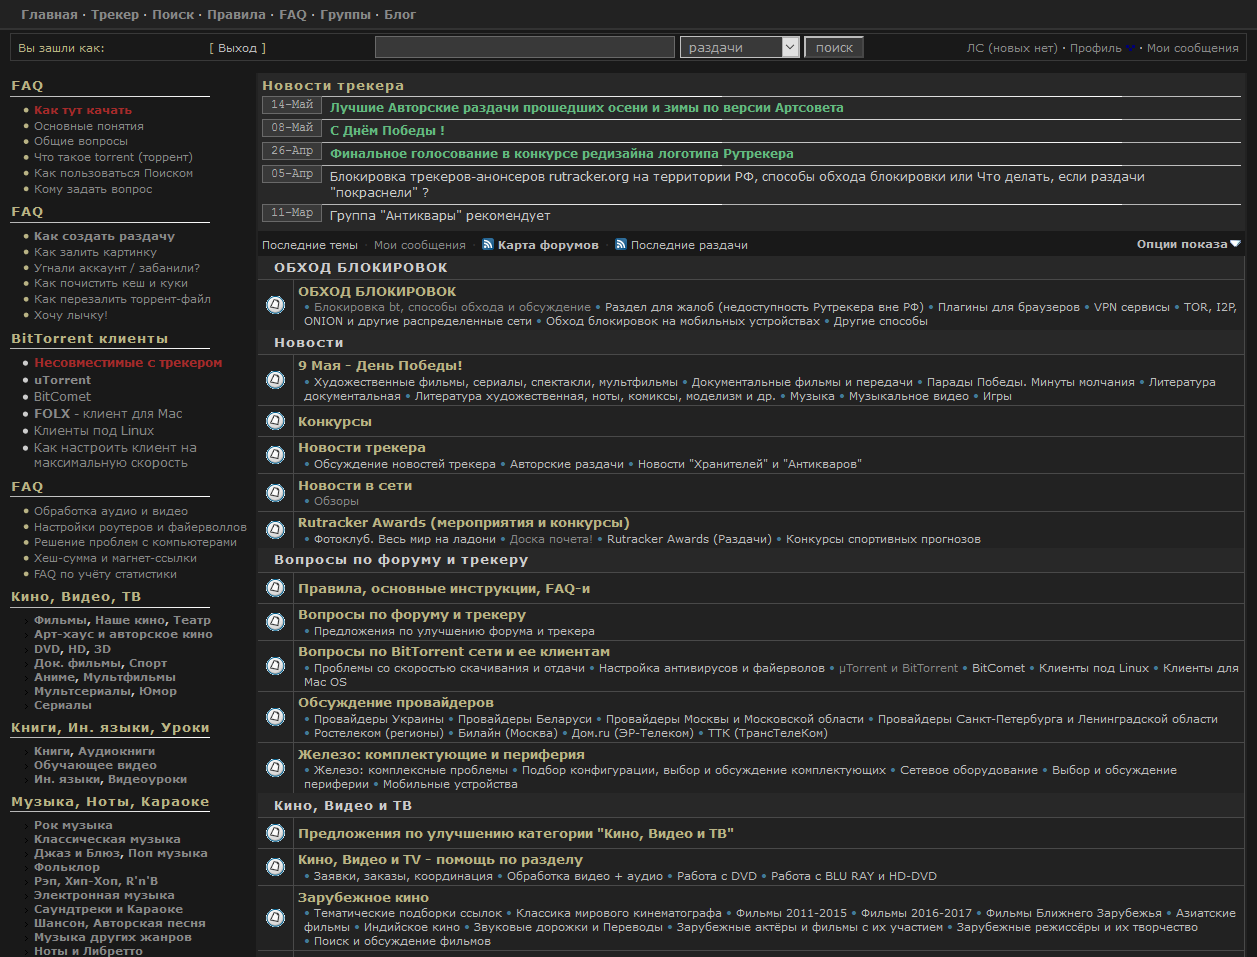Click the Выход logout link

pyautogui.click(x=237, y=48)
